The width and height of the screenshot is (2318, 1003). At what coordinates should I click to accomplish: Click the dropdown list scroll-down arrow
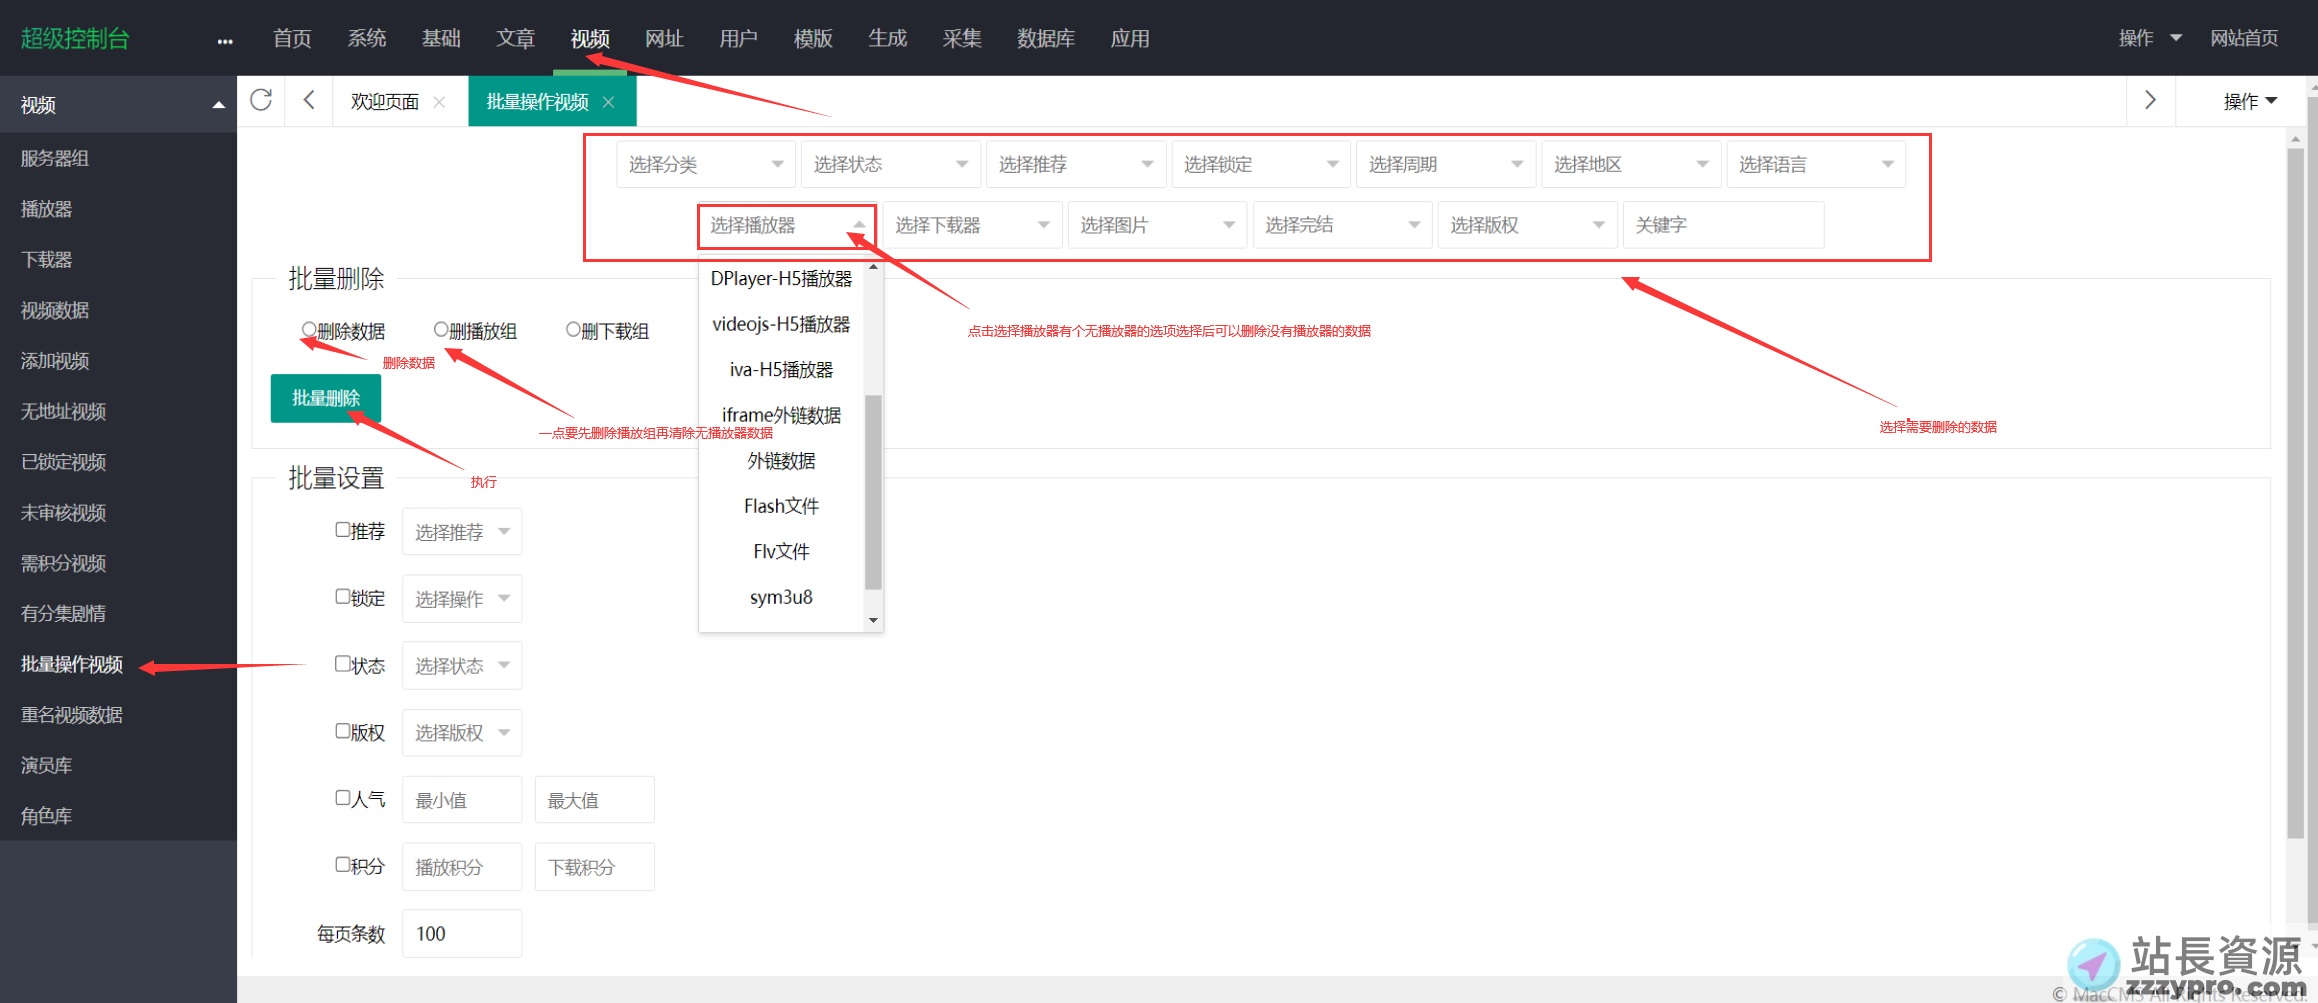[873, 620]
